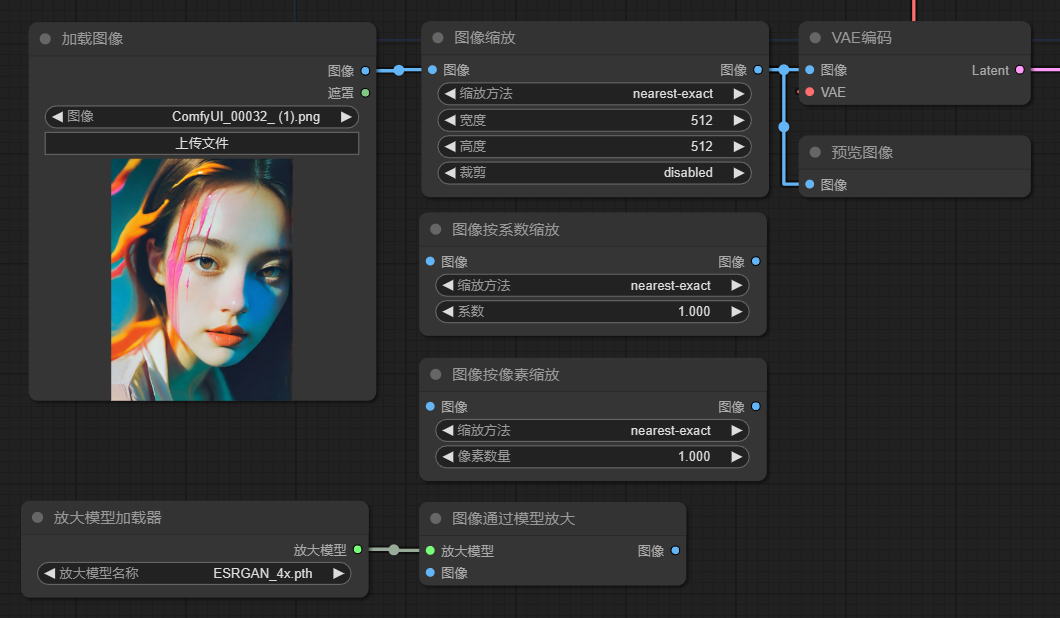Collapse the 图像缩放 node via its title dot

click(438, 38)
